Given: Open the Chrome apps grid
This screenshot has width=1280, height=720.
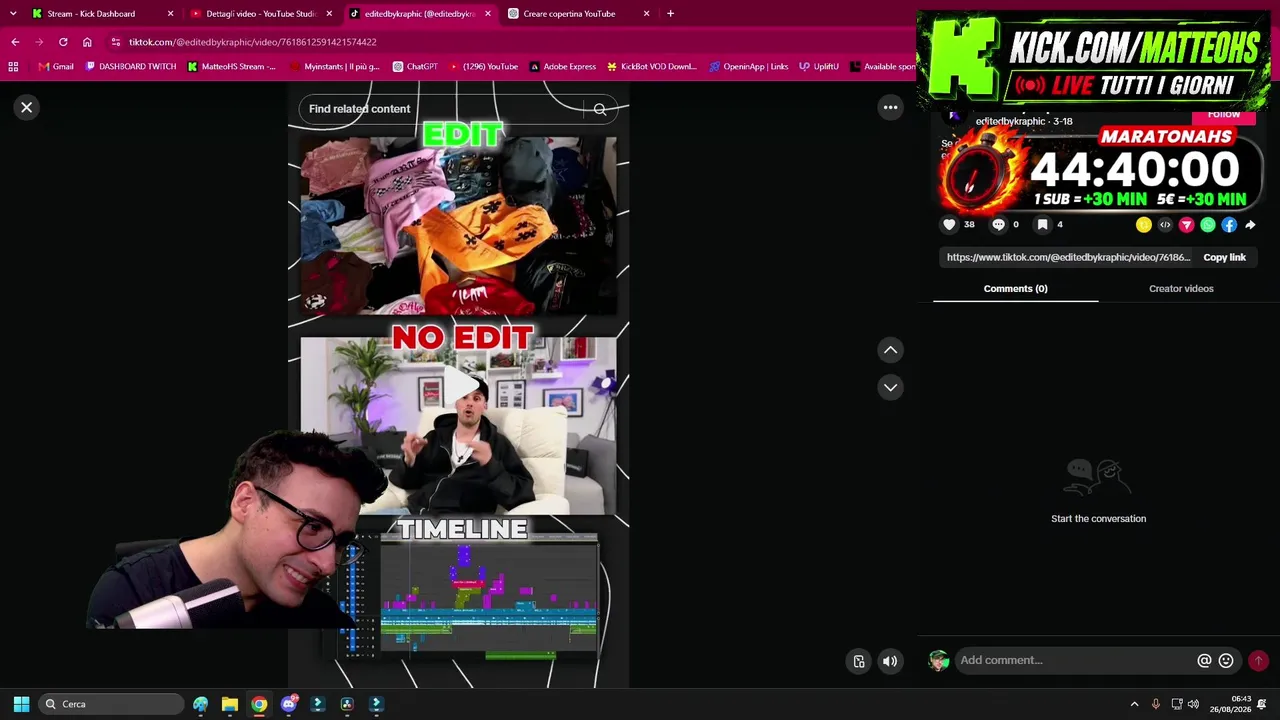Looking at the screenshot, I should click(13, 67).
